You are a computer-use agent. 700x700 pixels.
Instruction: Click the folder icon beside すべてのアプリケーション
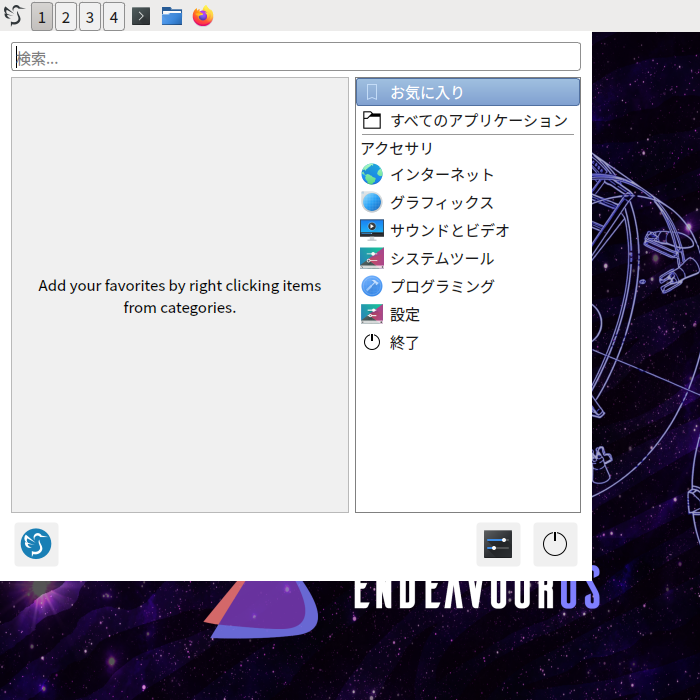[x=372, y=121]
